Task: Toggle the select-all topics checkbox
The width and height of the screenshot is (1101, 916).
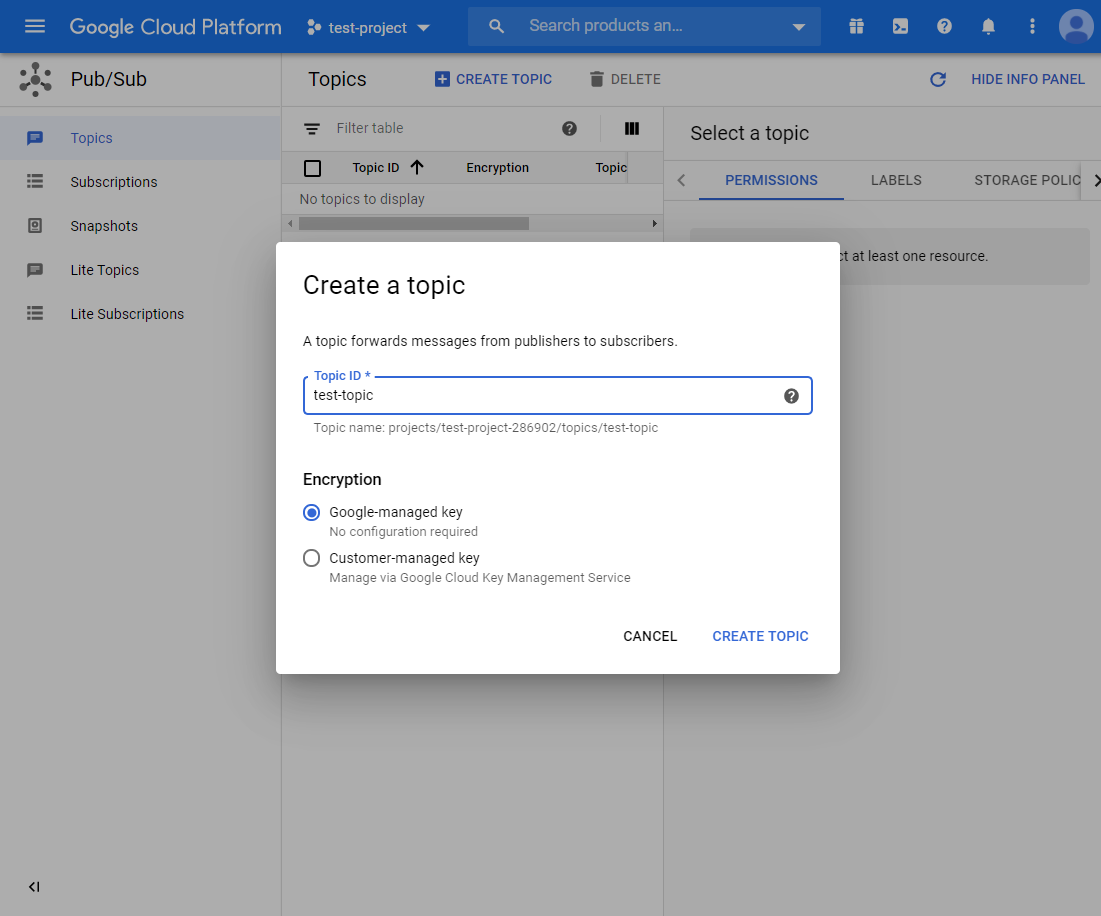Action: [312, 168]
